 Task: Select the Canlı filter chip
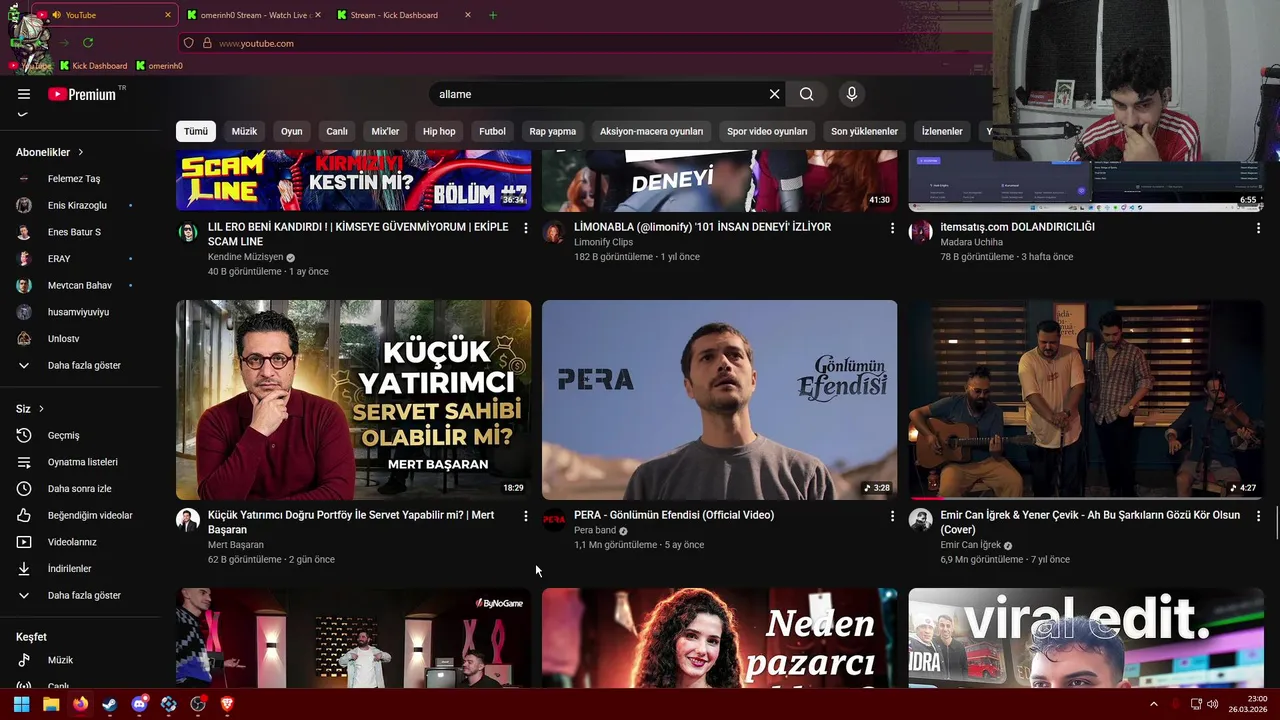coord(337,131)
